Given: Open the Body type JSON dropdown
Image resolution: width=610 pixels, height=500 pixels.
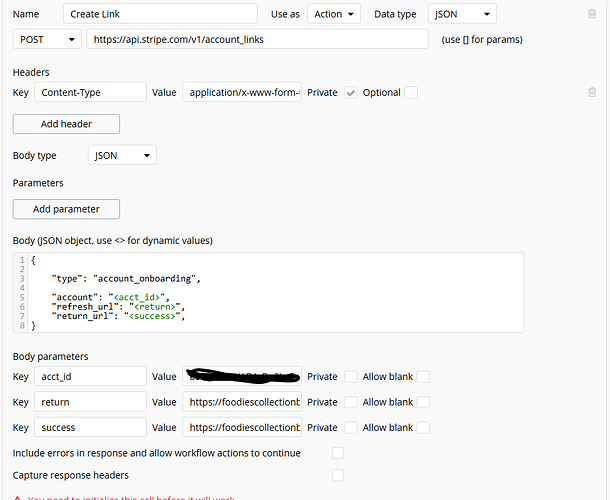Looking at the screenshot, I should (121, 155).
